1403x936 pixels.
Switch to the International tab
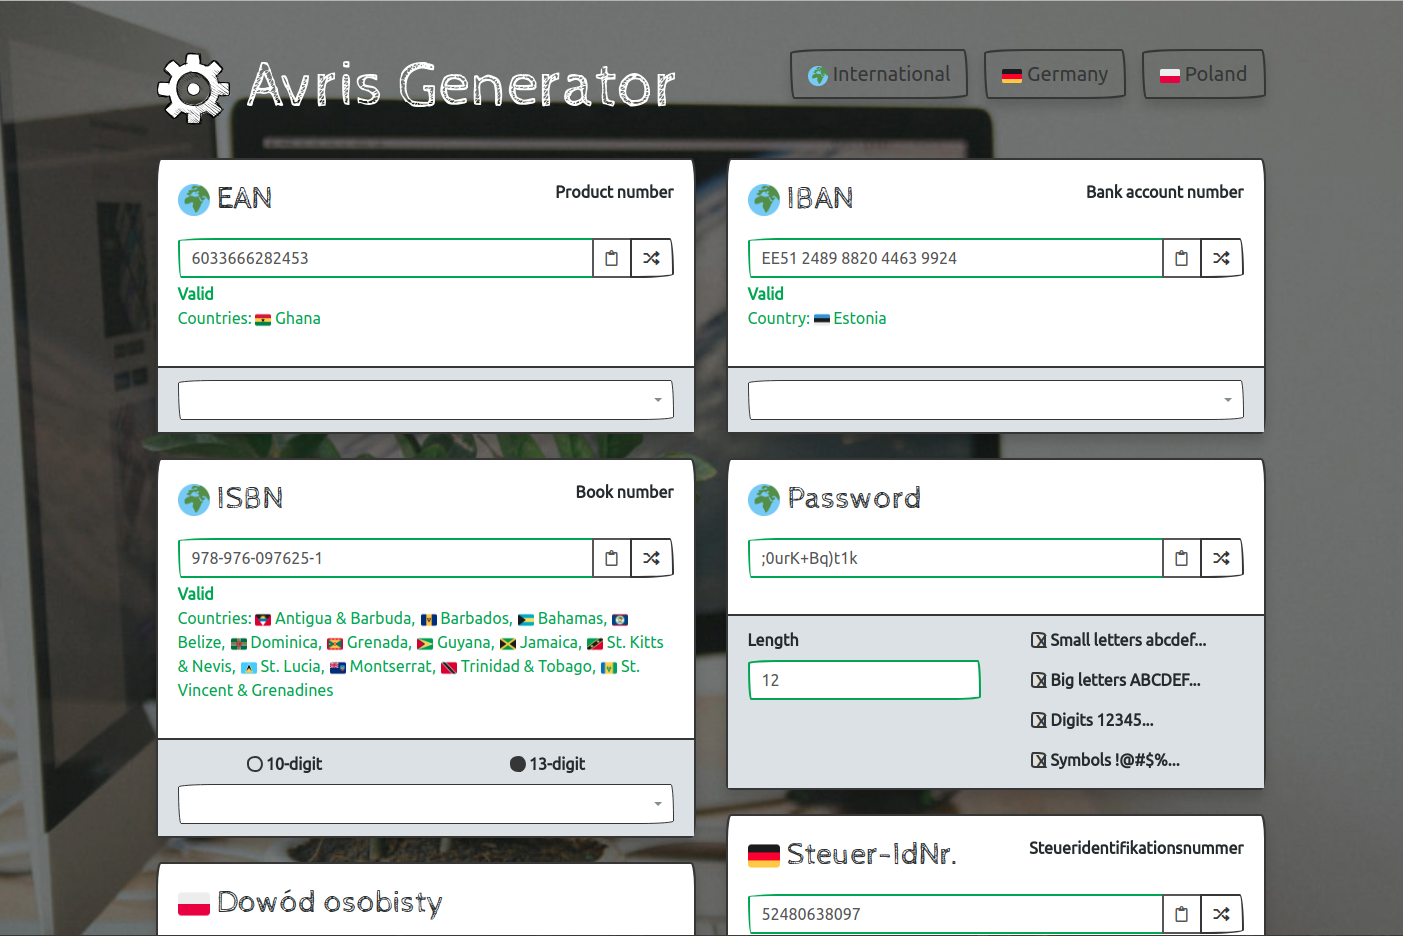pos(879,75)
